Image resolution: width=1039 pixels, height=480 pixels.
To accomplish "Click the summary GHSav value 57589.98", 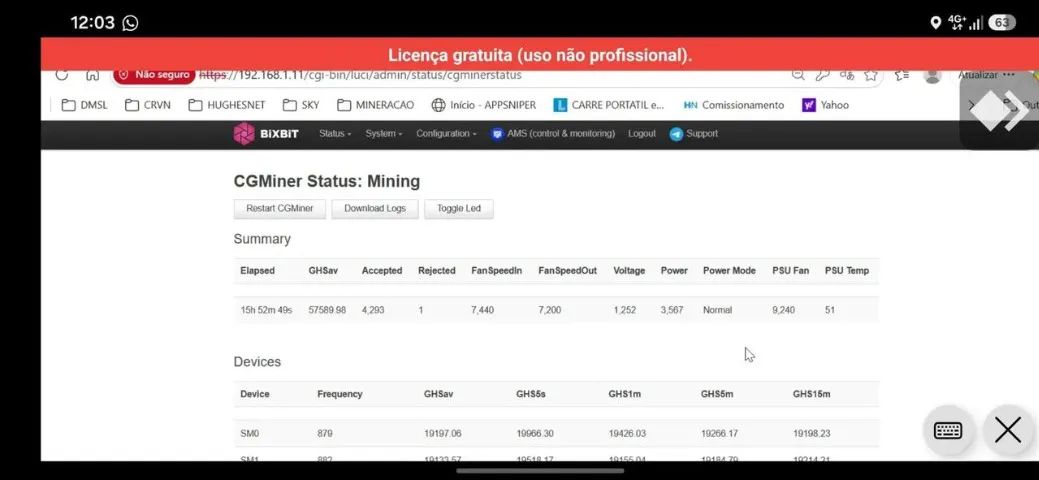I will coord(327,310).
